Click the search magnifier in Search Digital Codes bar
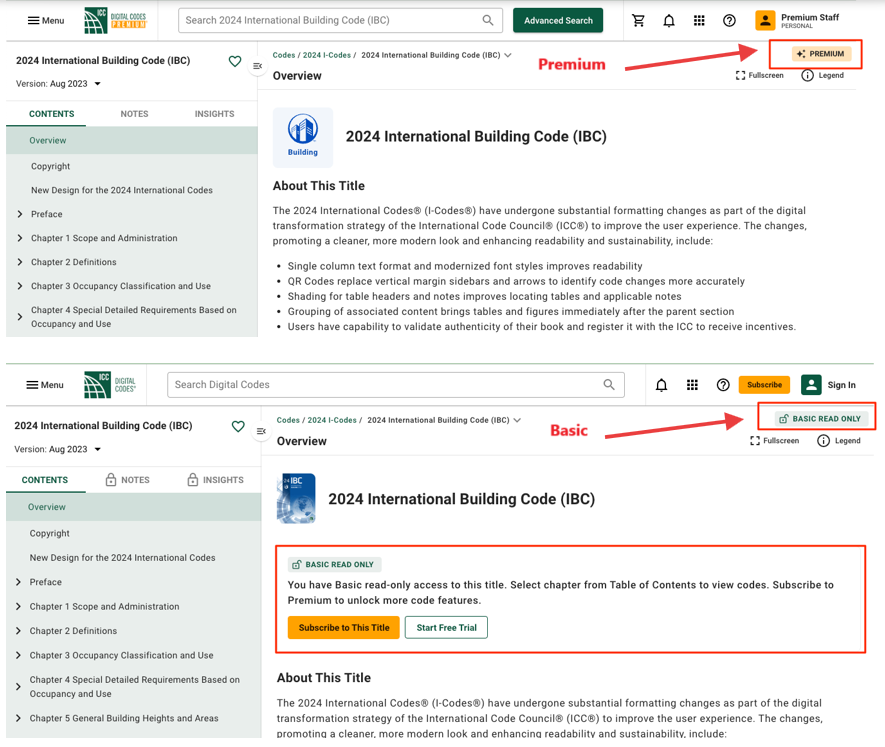The height and width of the screenshot is (747, 885). click(x=608, y=385)
